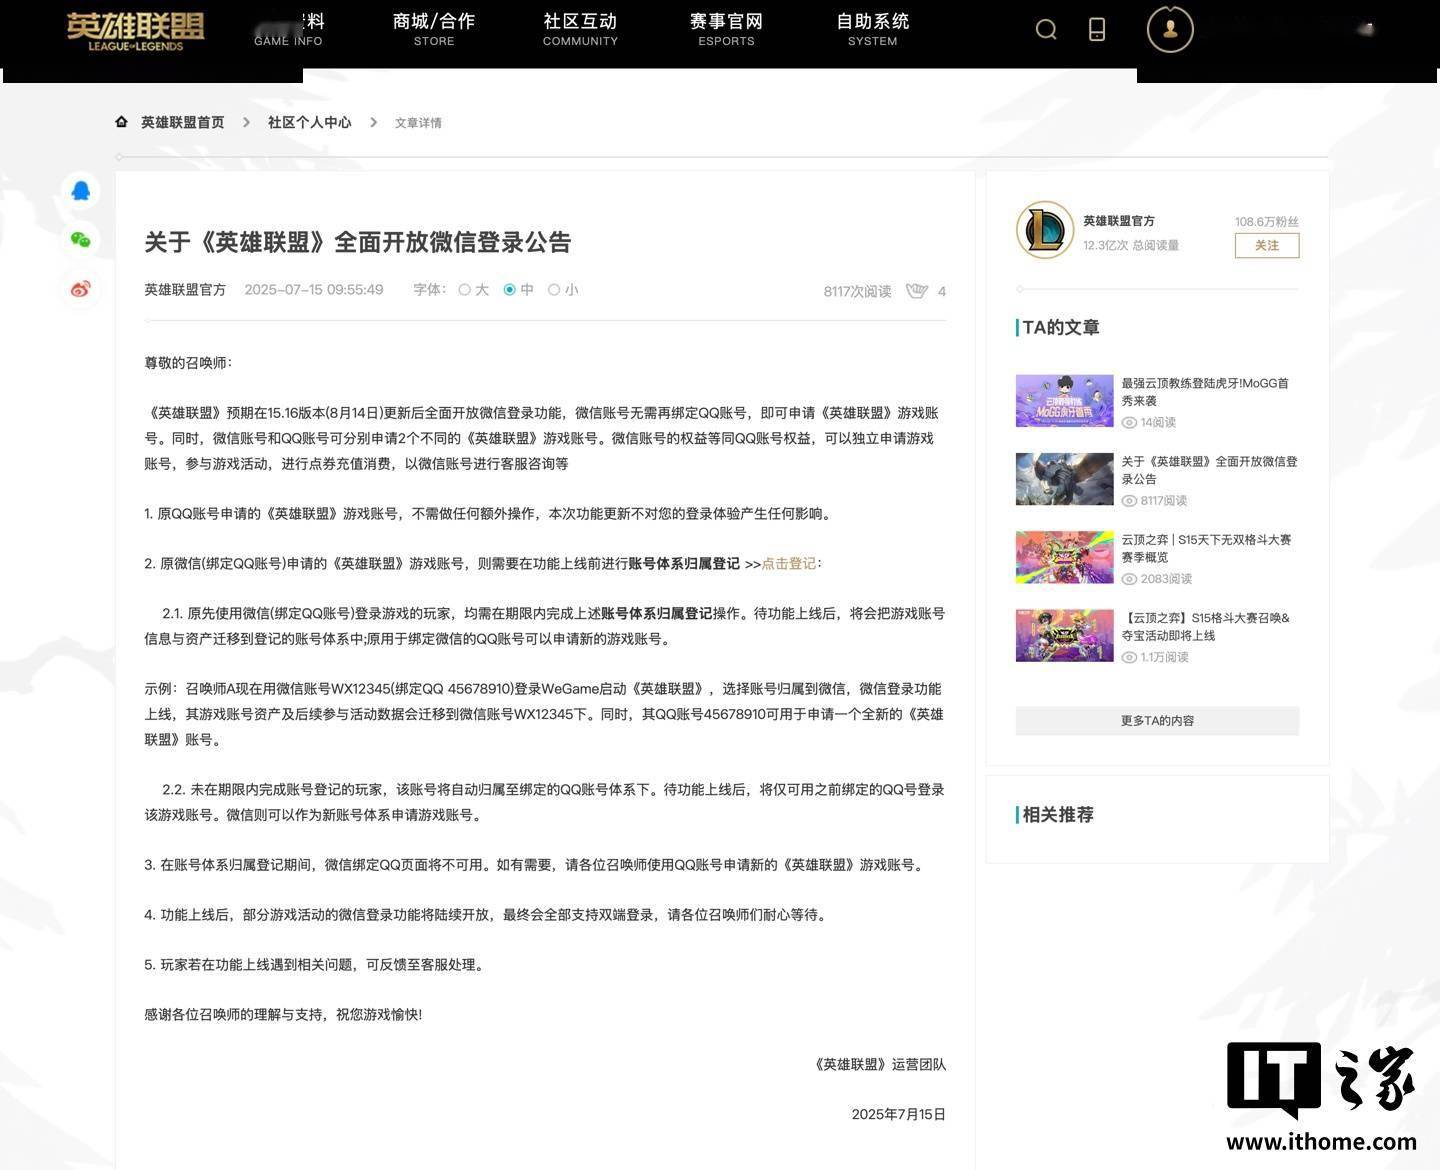Click the MoGG article thumbnail
Viewport: 1440px width, 1170px height.
[1064, 401]
